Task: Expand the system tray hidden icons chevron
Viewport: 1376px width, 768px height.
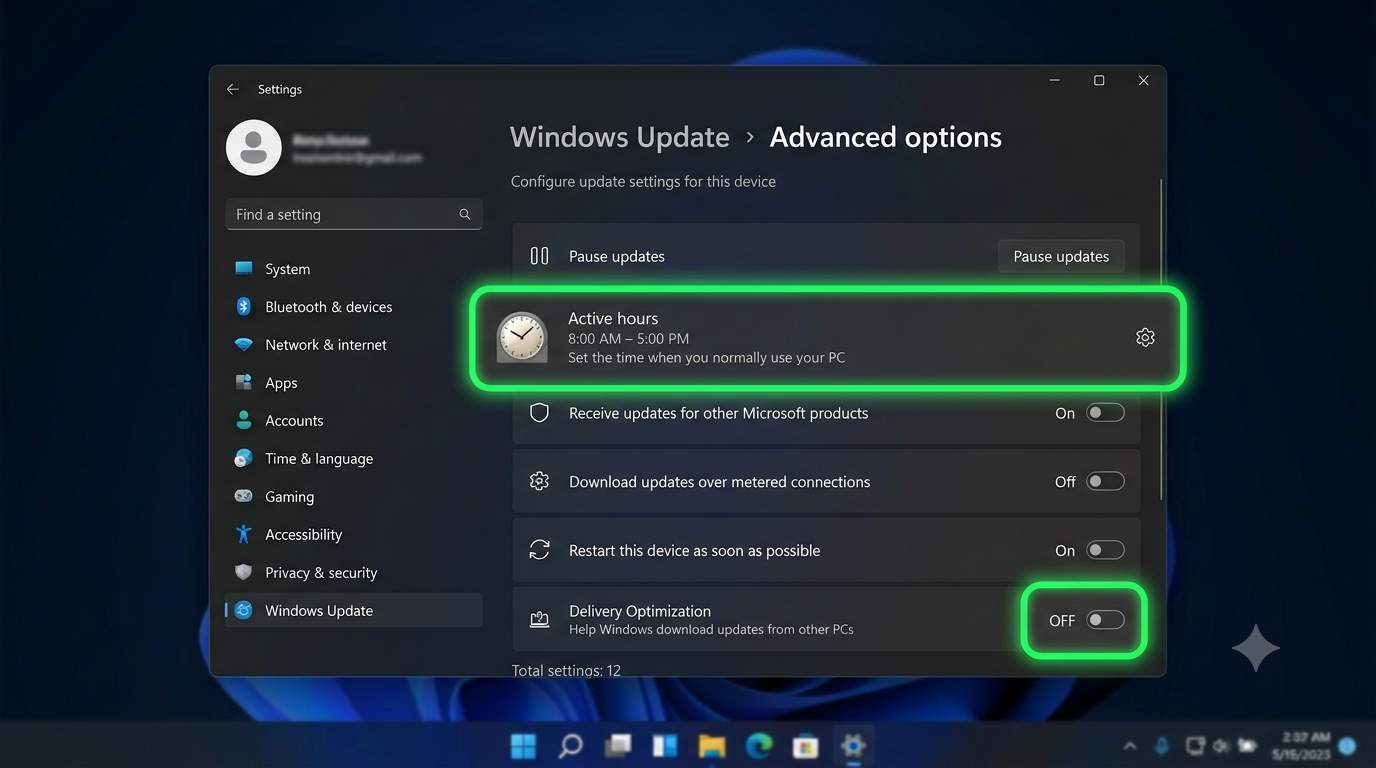Action: coord(1130,746)
